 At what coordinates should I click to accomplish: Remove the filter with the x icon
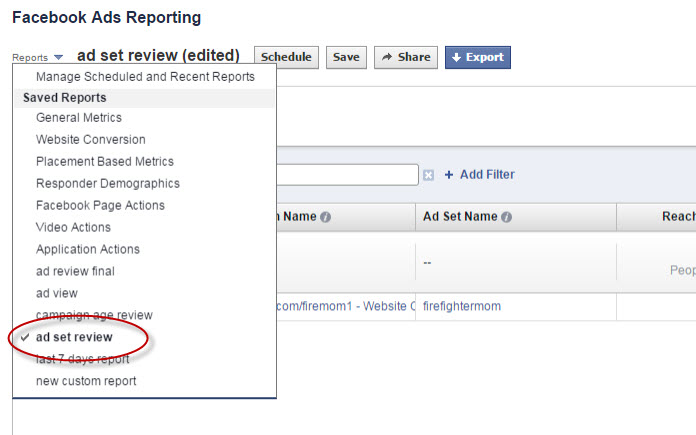pos(428,175)
